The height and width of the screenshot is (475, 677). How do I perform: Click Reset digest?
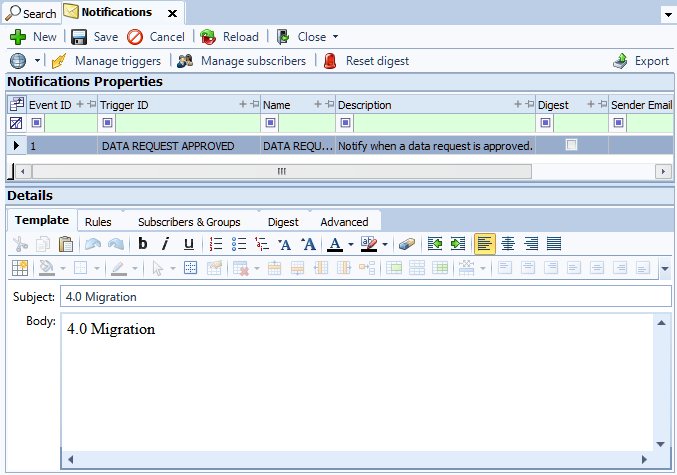(x=366, y=61)
